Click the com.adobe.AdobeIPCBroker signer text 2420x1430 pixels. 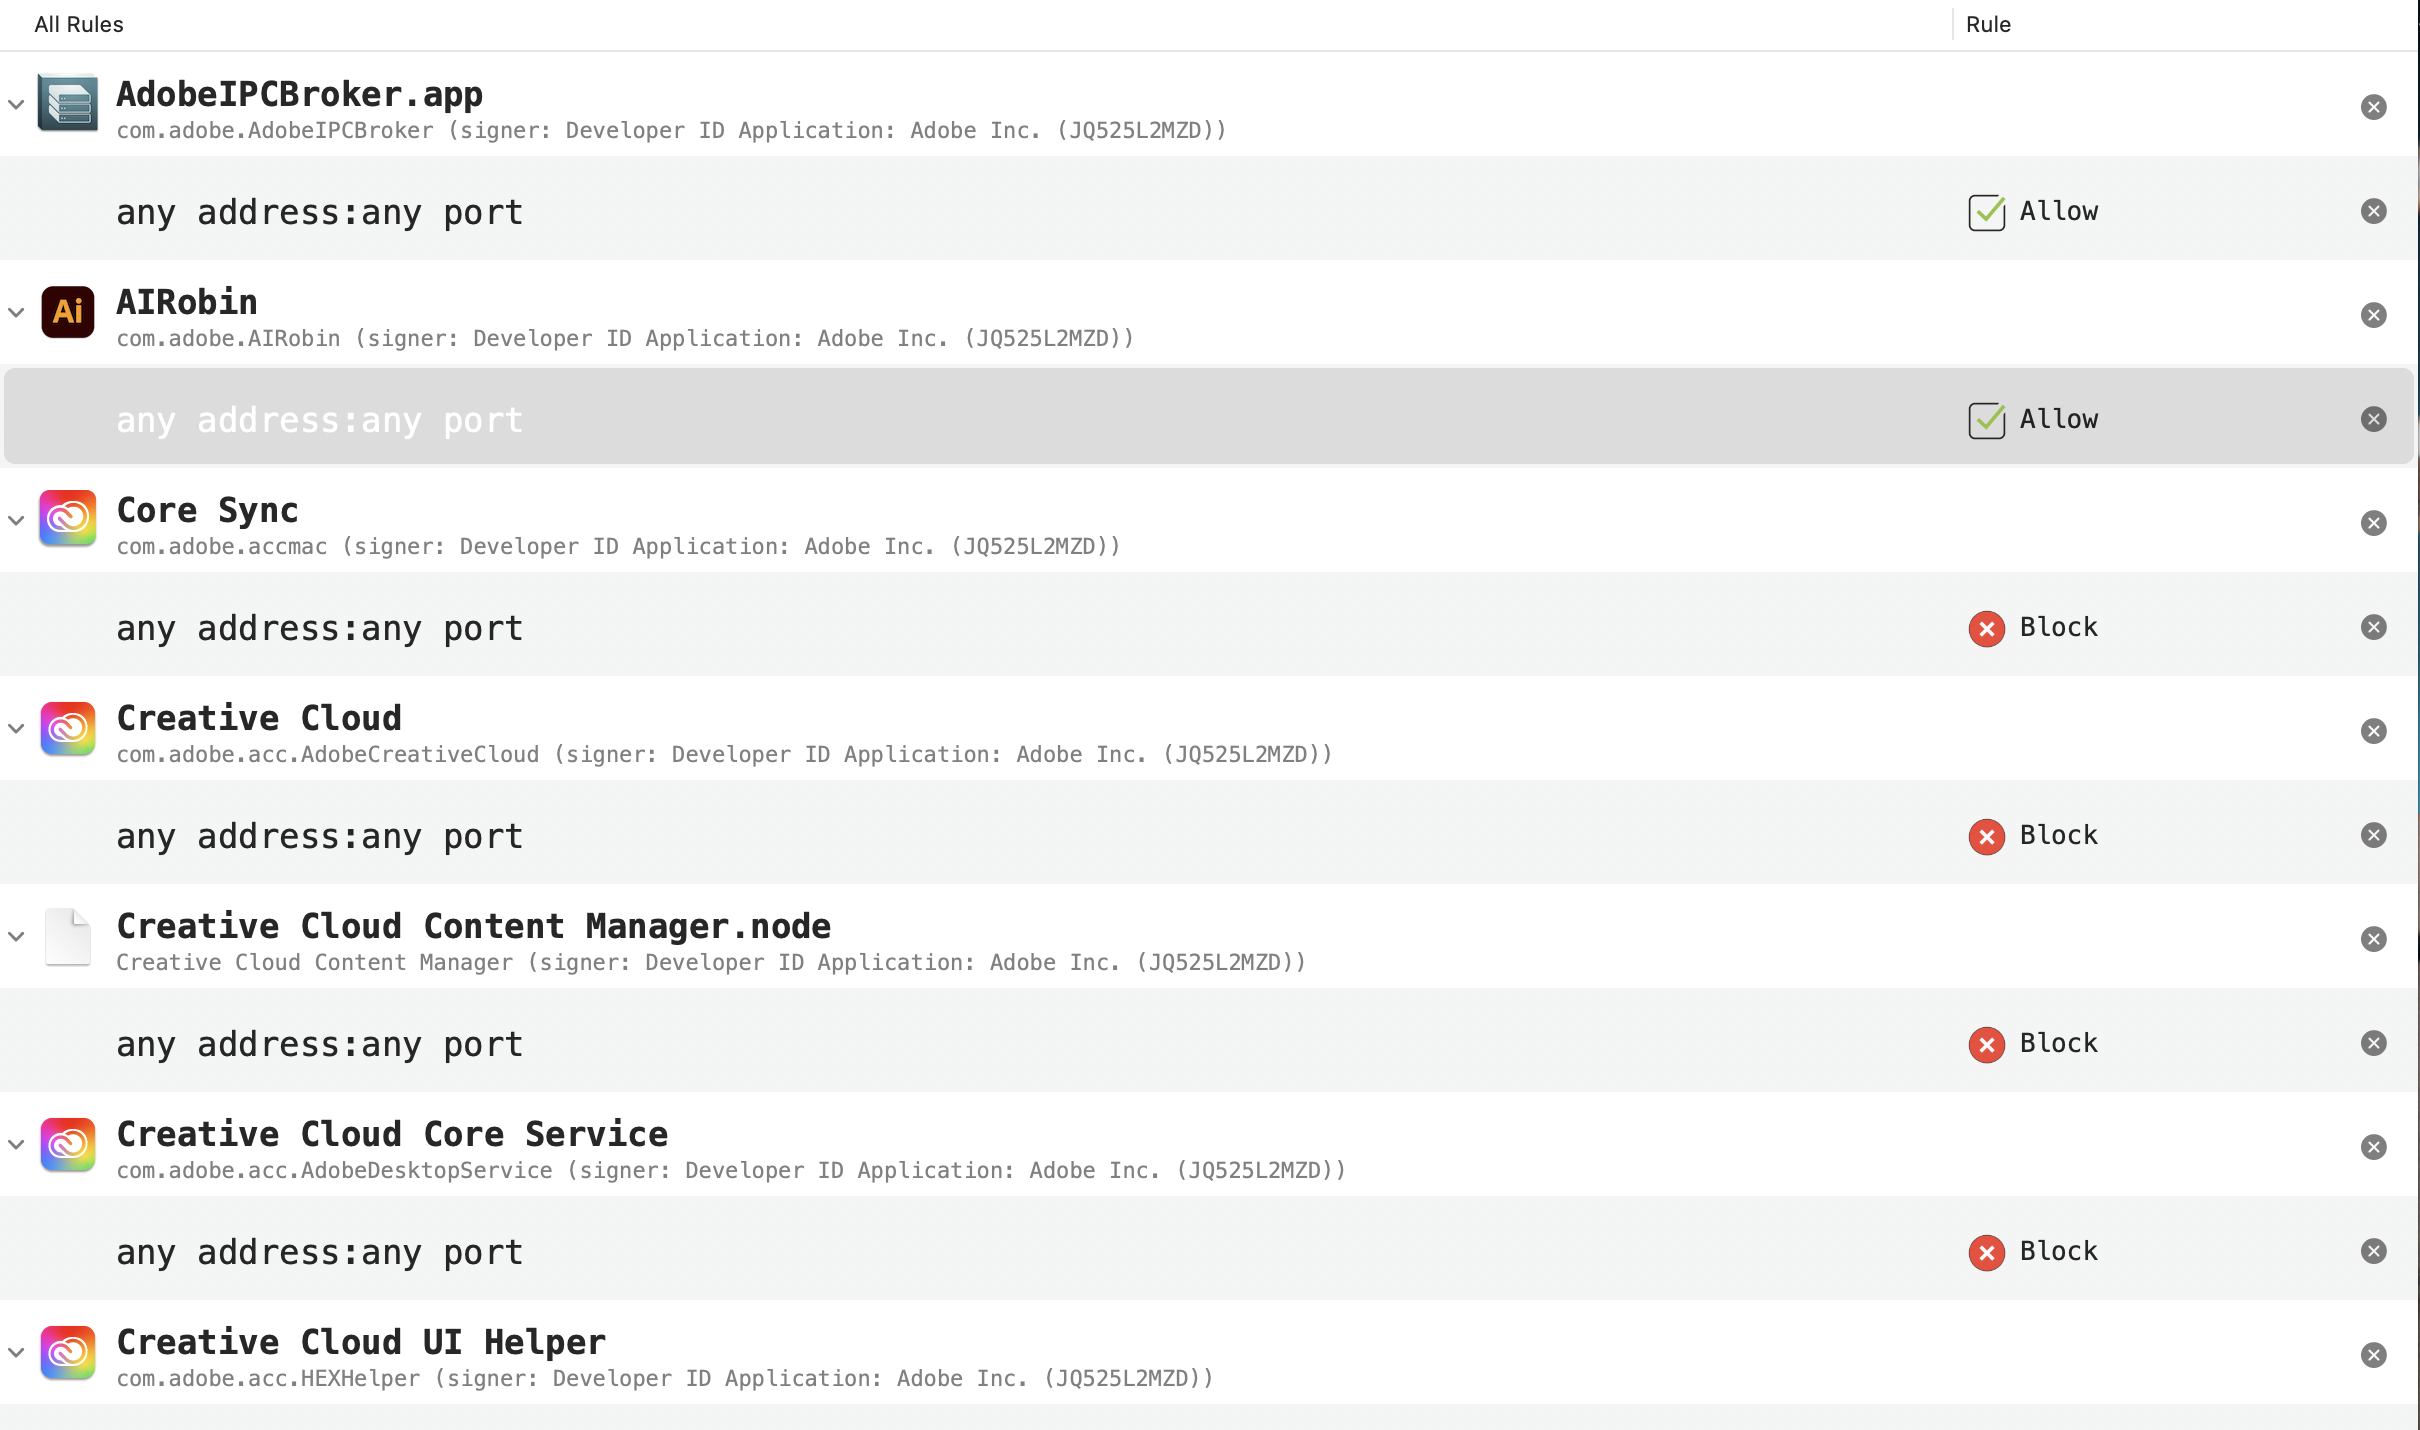pos(671,131)
